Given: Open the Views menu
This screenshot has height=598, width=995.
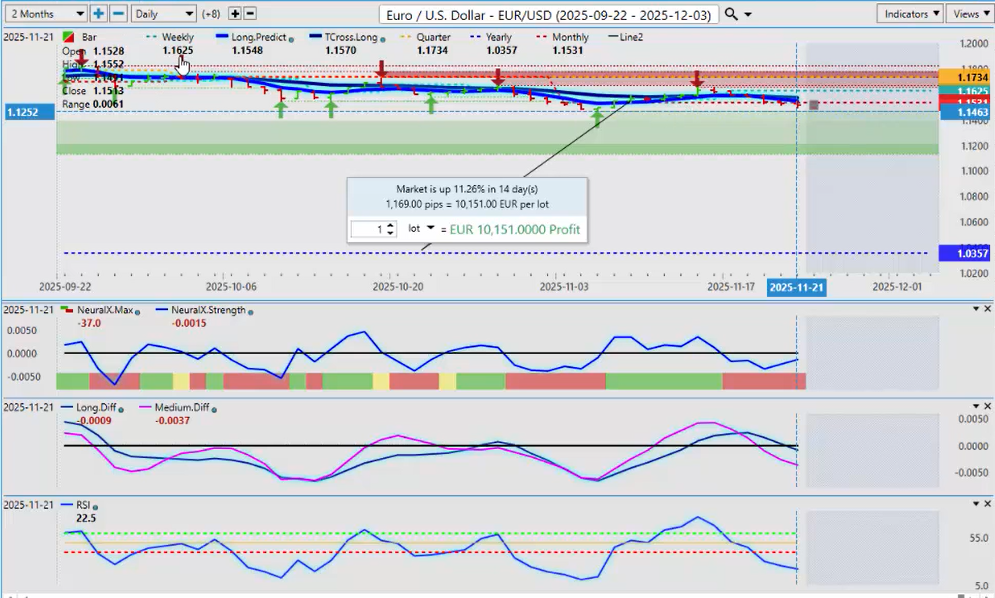Looking at the screenshot, I should point(969,13).
